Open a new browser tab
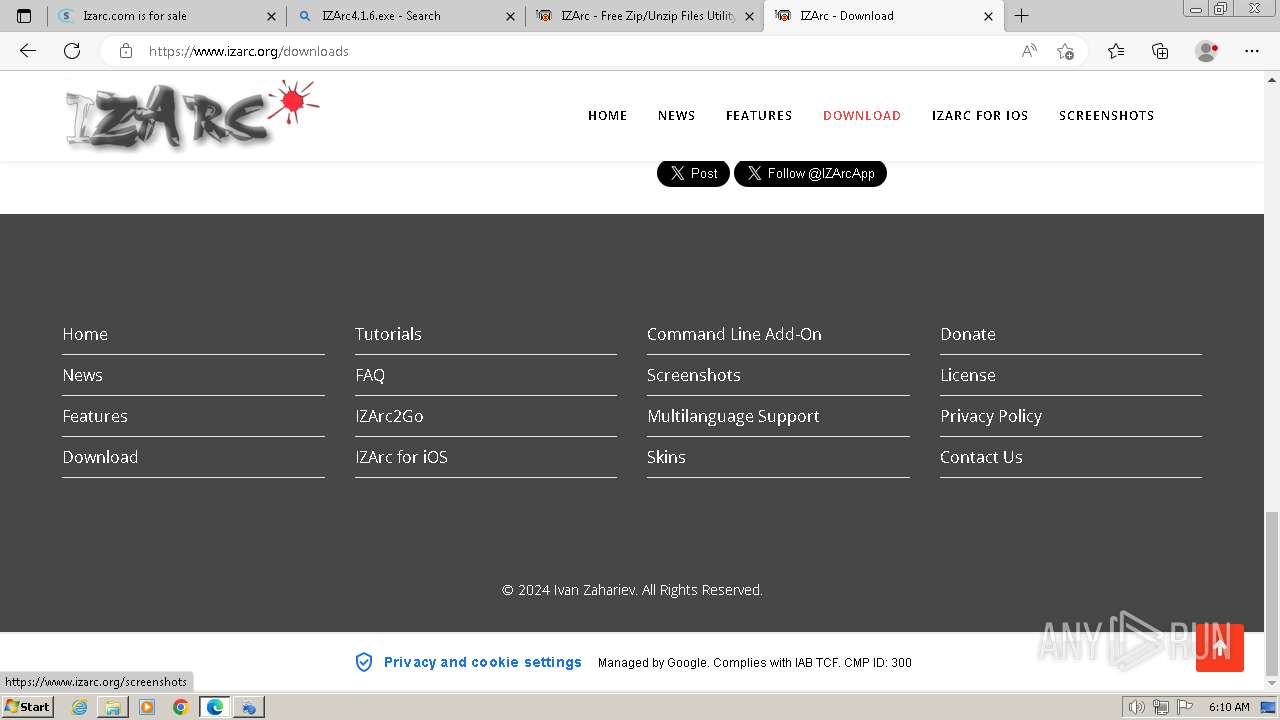This screenshot has width=1280, height=720. click(1021, 16)
